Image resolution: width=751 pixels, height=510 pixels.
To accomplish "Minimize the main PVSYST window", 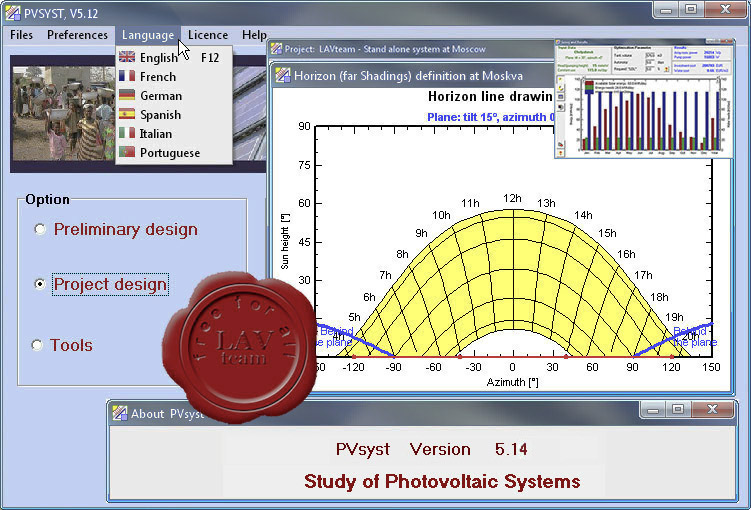I will pyautogui.click(x=666, y=9).
